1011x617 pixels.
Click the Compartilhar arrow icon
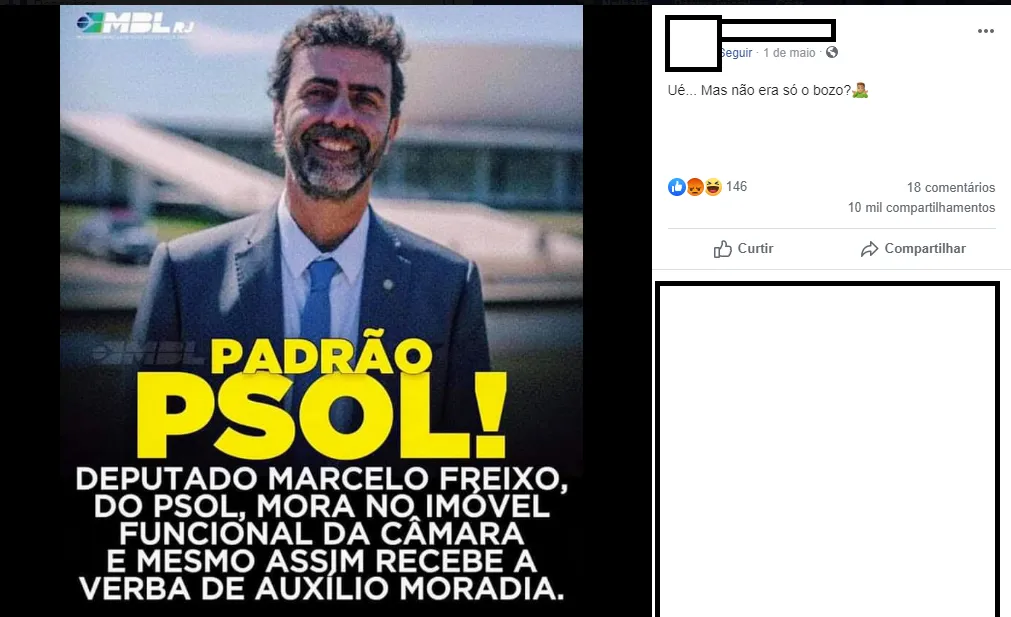click(869, 249)
